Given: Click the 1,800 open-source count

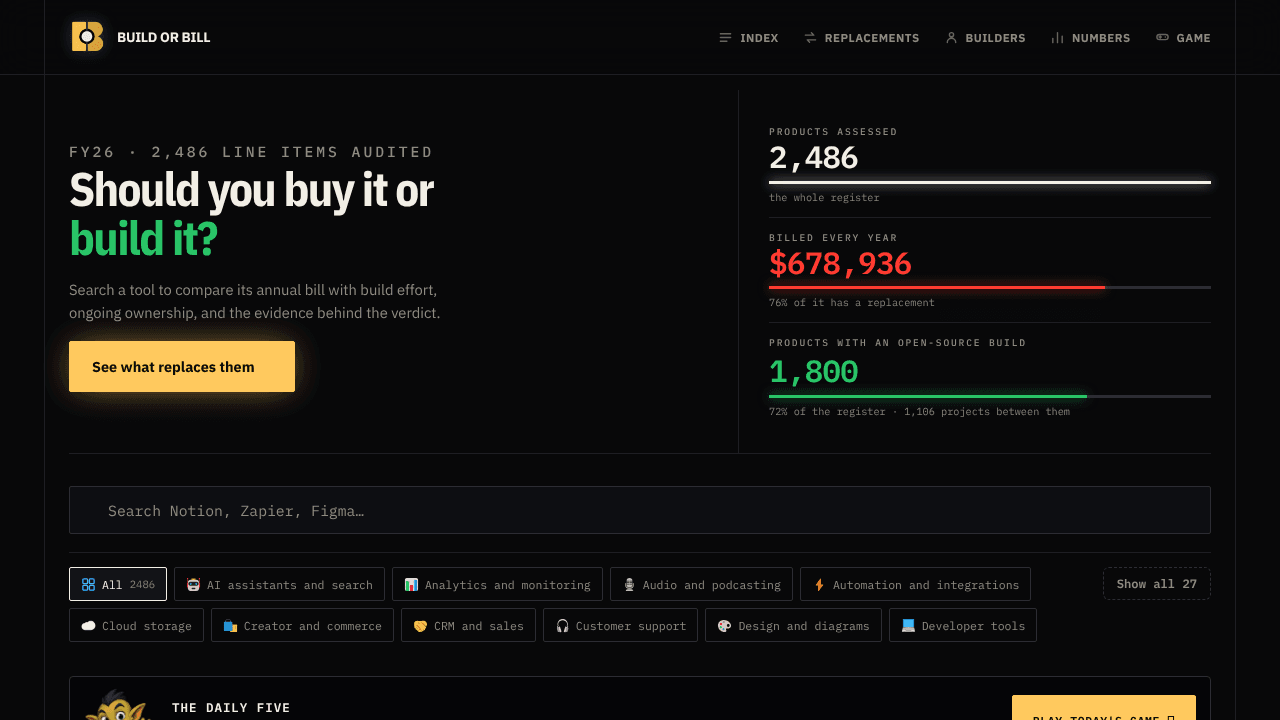Looking at the screenshot, I should (x=813, y=372).
